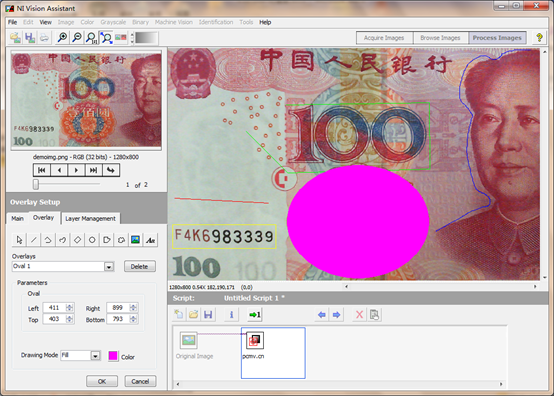Click the zoom in magnifier icon
The image size is (554, 396).
click(63, 37)
